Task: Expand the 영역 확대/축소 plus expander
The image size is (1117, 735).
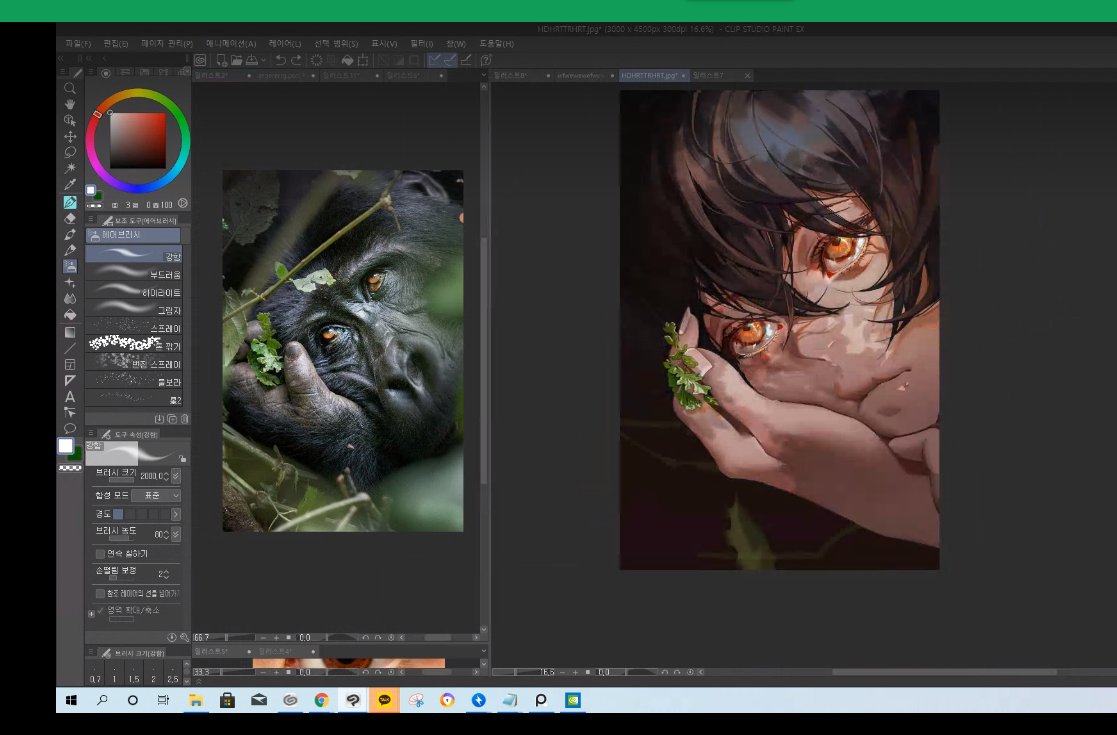Action: (91, 613)
